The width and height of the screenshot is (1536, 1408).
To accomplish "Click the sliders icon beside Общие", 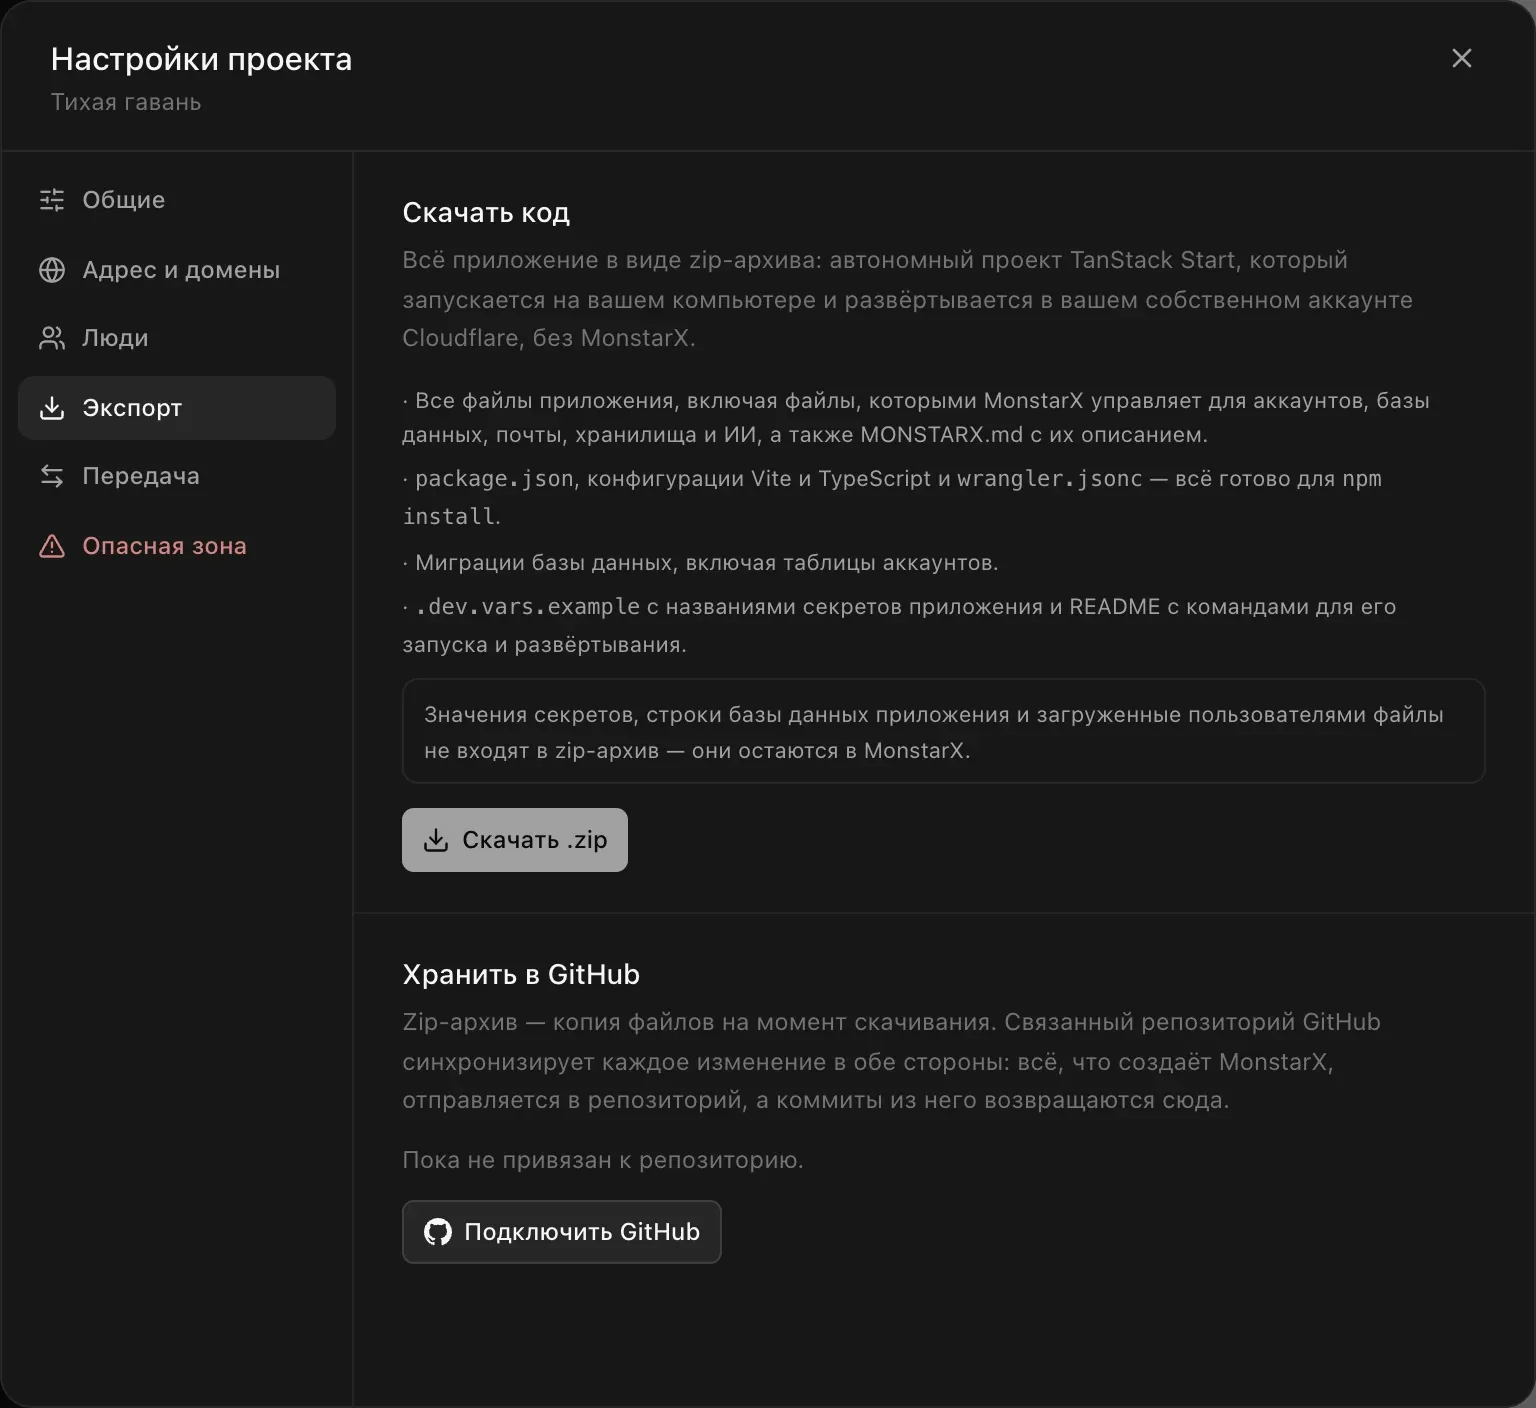I will [x=52, y=200].
